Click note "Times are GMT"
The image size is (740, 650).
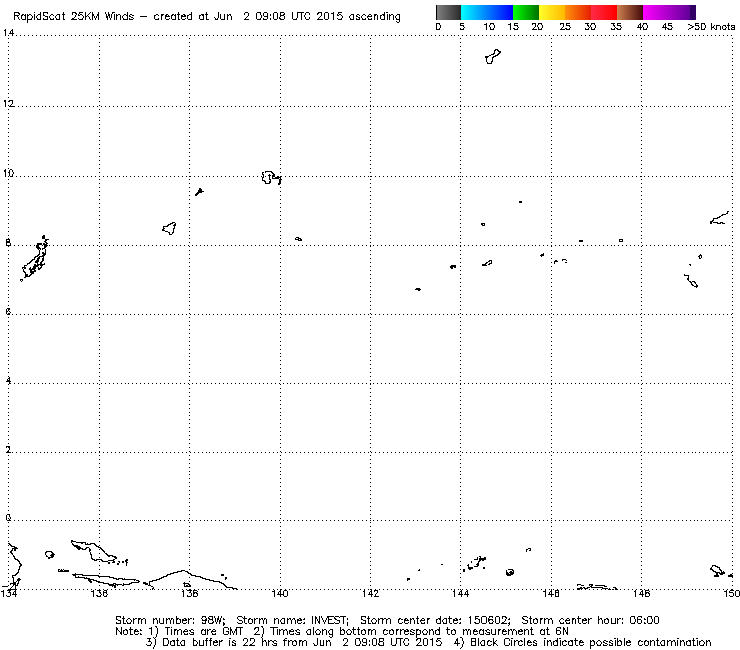click(x=203, y=632)
